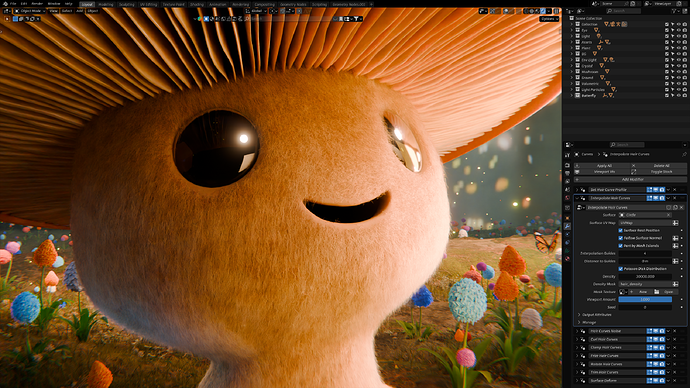Viewport: 690px width, 388px height.
Task: Open the World properties tab icon
Action: point(567,198)
